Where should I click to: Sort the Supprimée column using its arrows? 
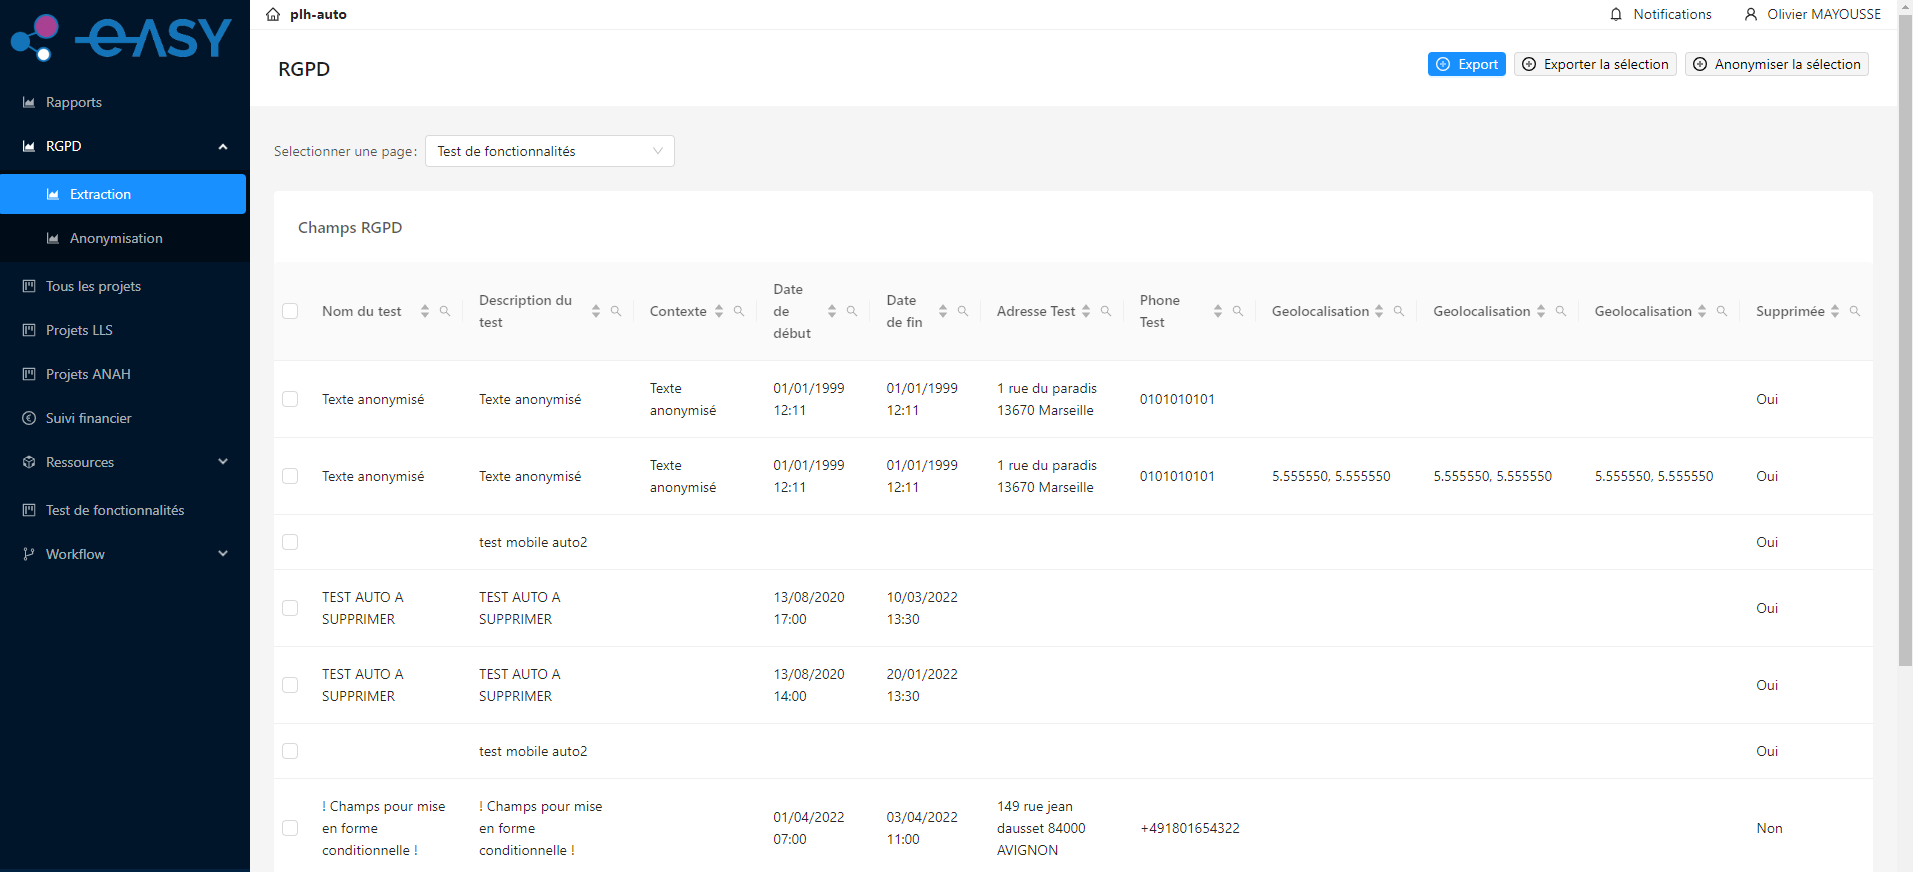[1835, 312]
